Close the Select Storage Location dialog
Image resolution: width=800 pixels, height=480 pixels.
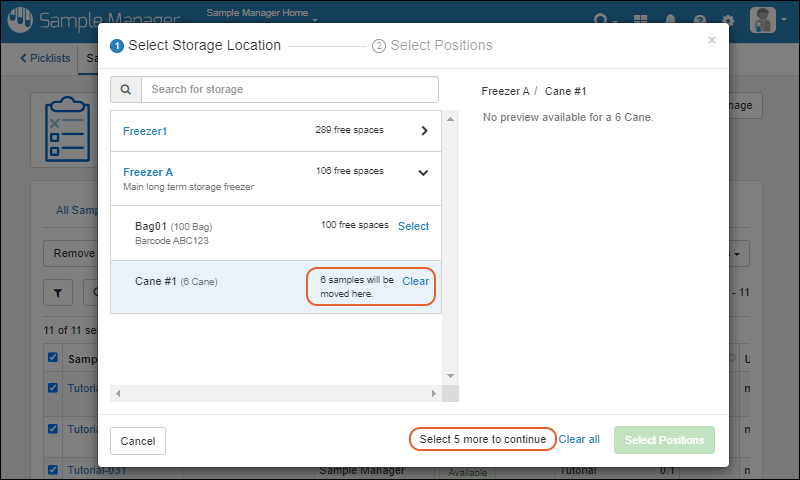[x=712, y=41]
